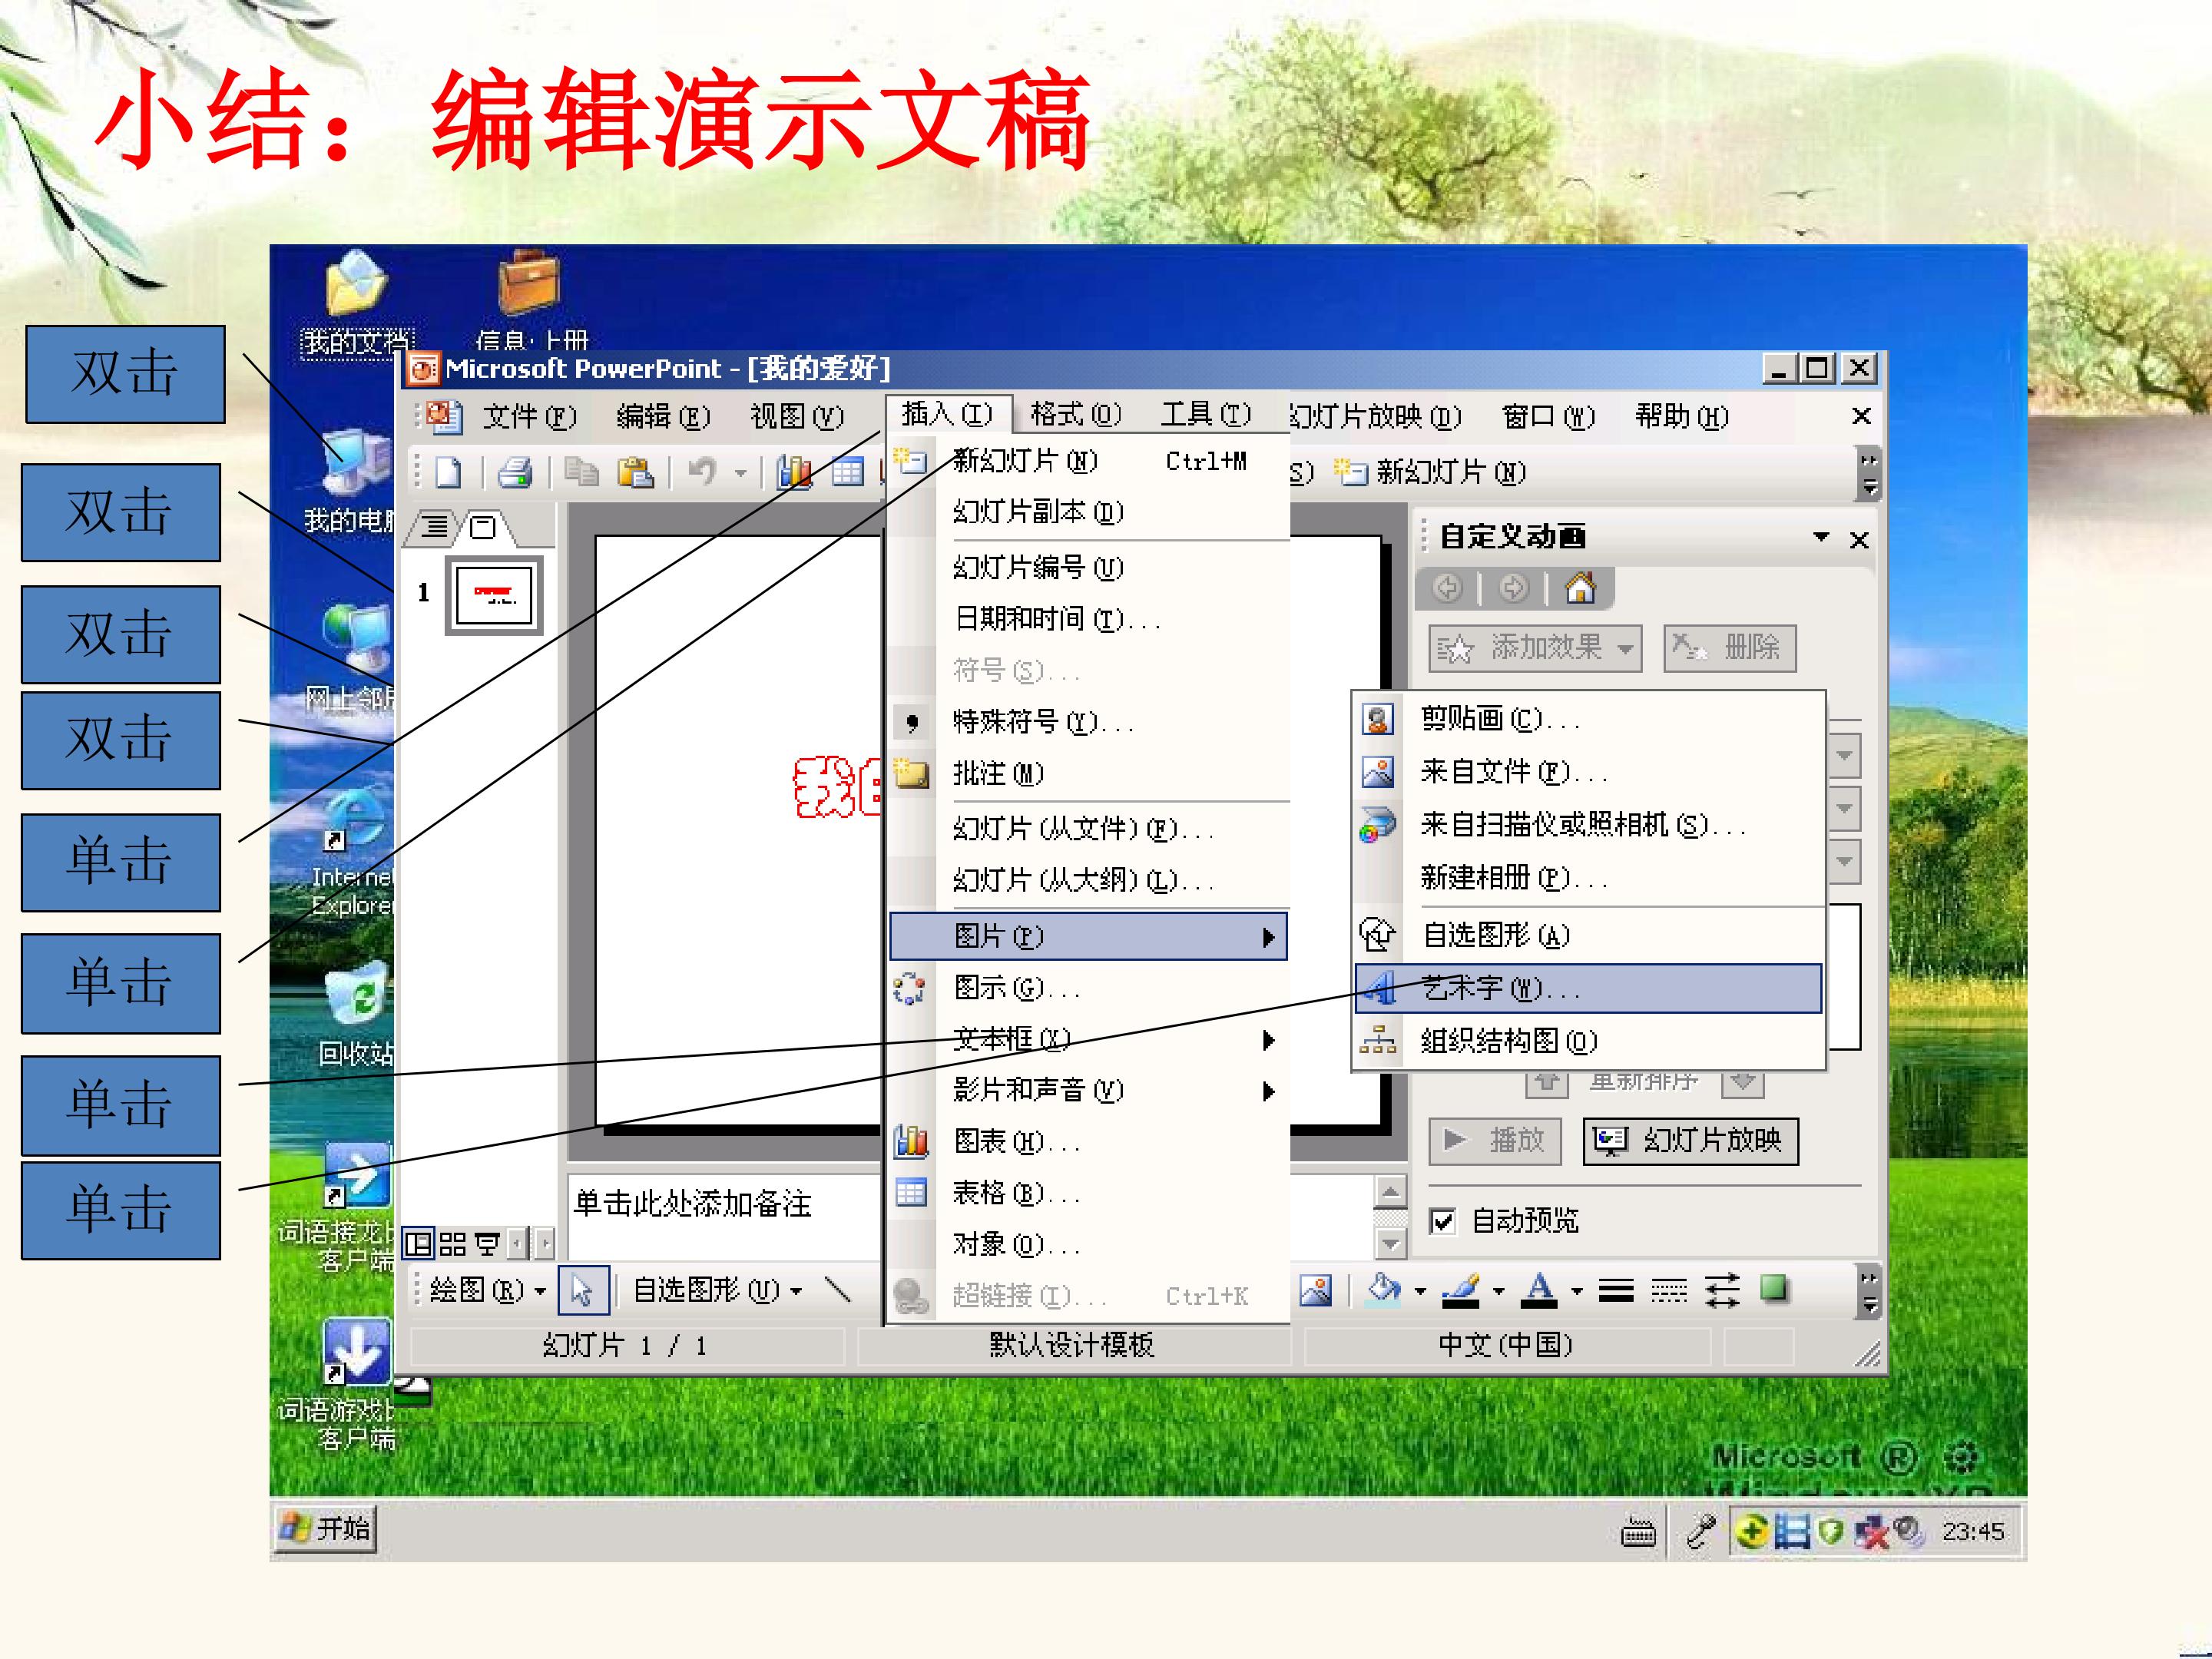The height and width of the screenshot is (1659, 2212).
Task: Click the Undo arrow icon
Action: click(703, 471)
